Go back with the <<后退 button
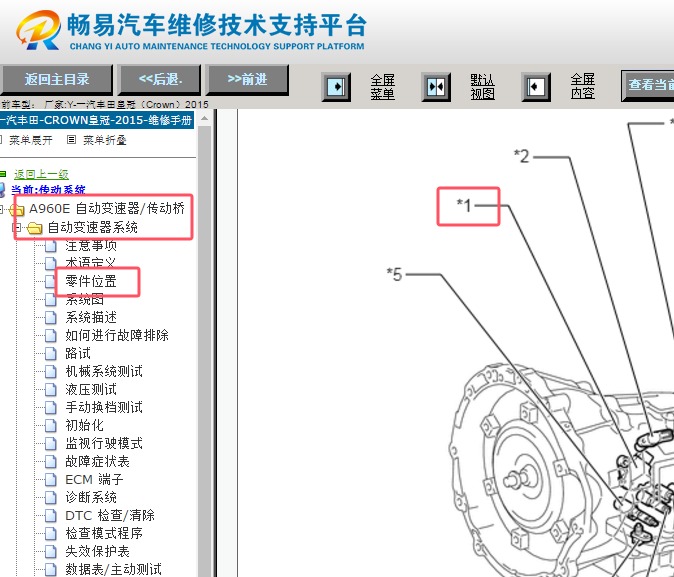The width and height of the screenshot is (674, 577). coord(160,80)
